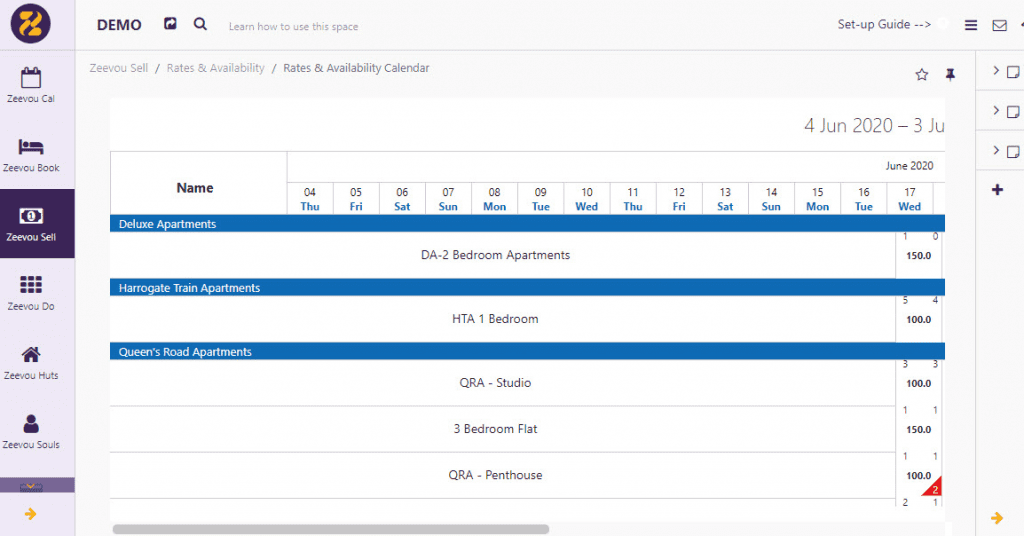Click the June 2020 month label

pos(909,166)
